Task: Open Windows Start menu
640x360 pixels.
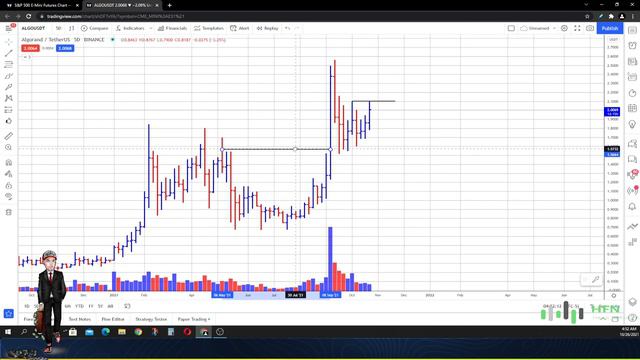Action: (x=8, y=332)
